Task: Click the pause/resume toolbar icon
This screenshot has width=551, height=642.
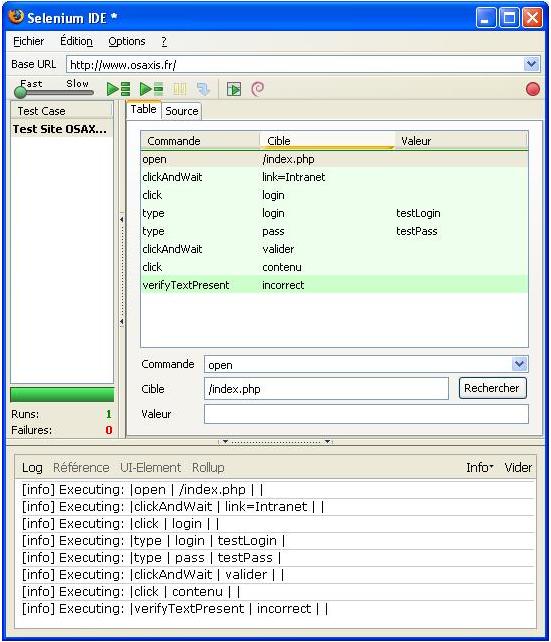Action: [x=180, y=89]
